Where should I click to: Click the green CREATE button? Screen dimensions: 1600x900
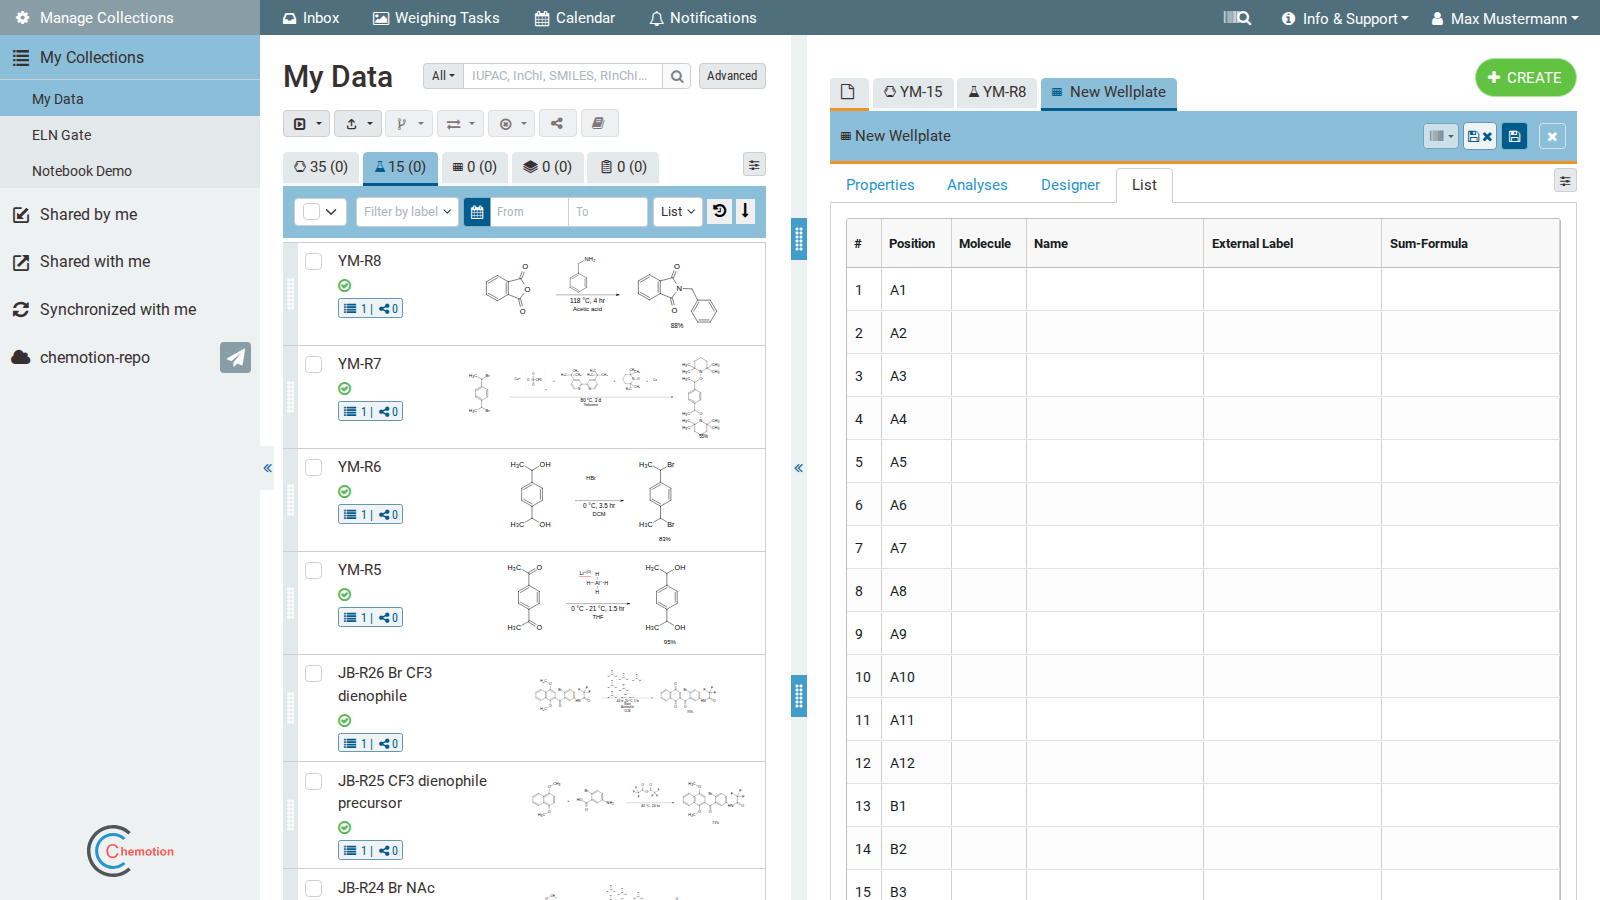click(x=1525, y=78)
